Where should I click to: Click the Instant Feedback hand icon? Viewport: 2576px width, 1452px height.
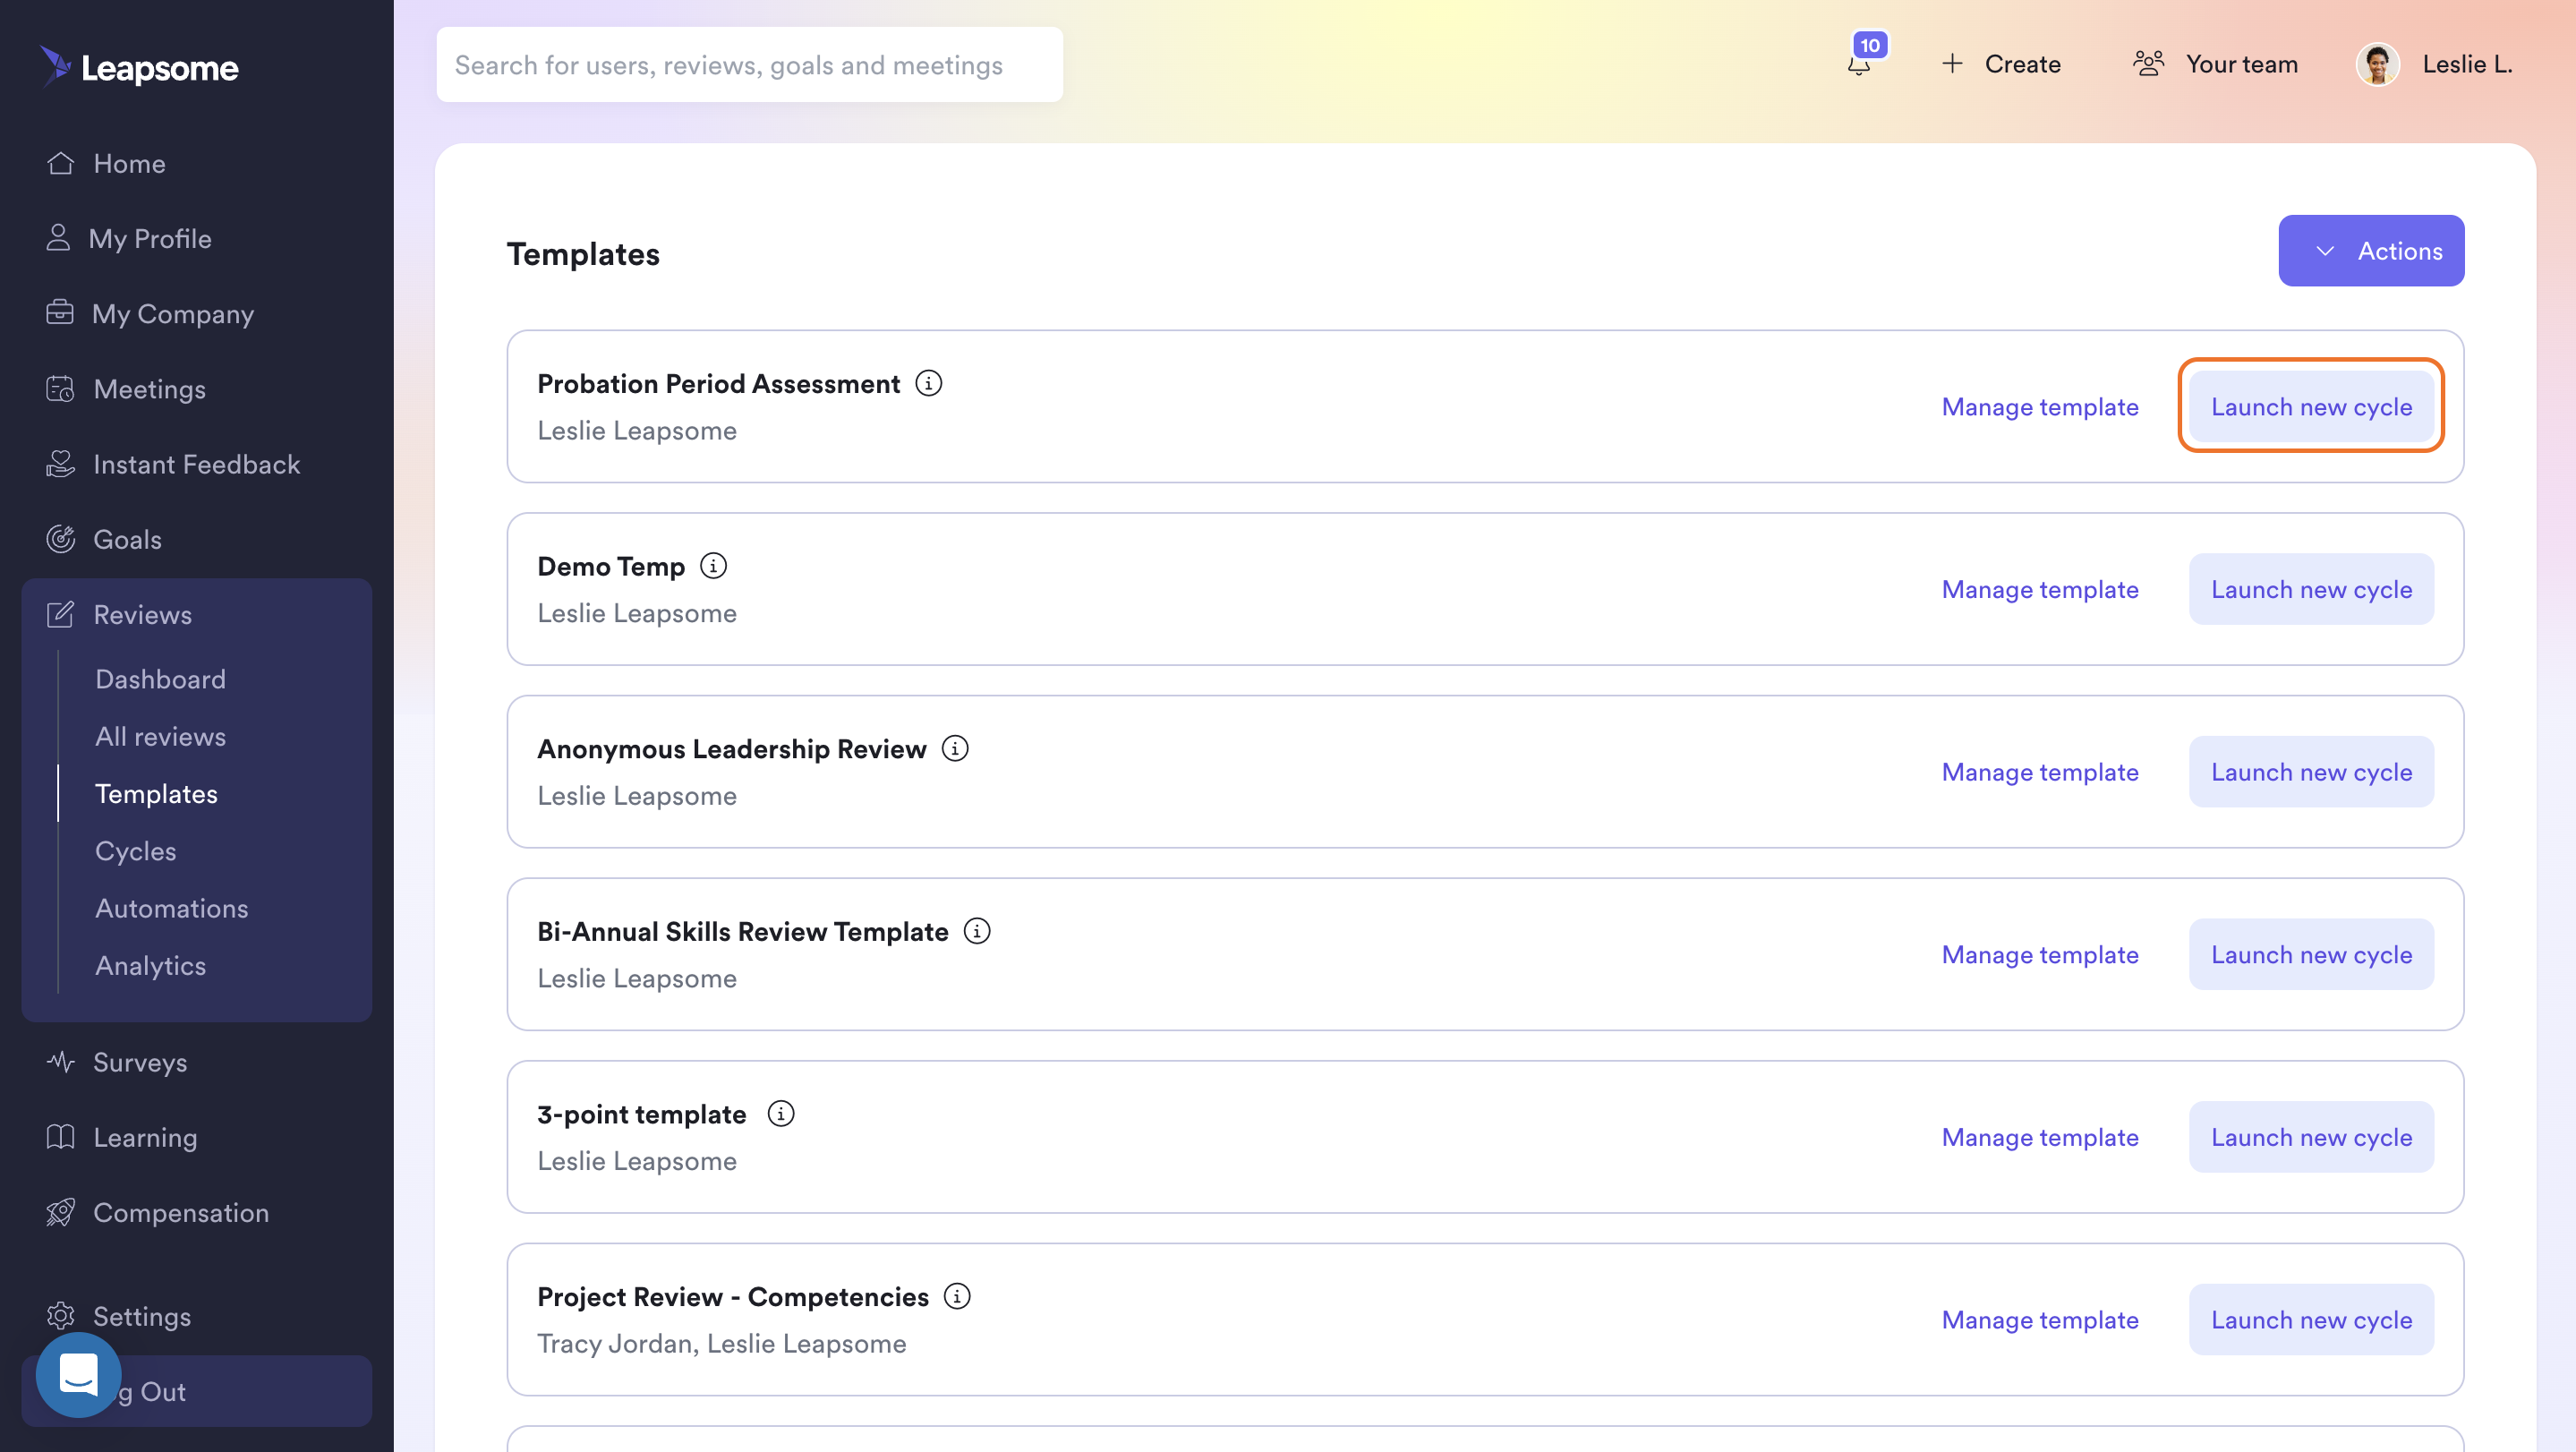pos(60,463)
